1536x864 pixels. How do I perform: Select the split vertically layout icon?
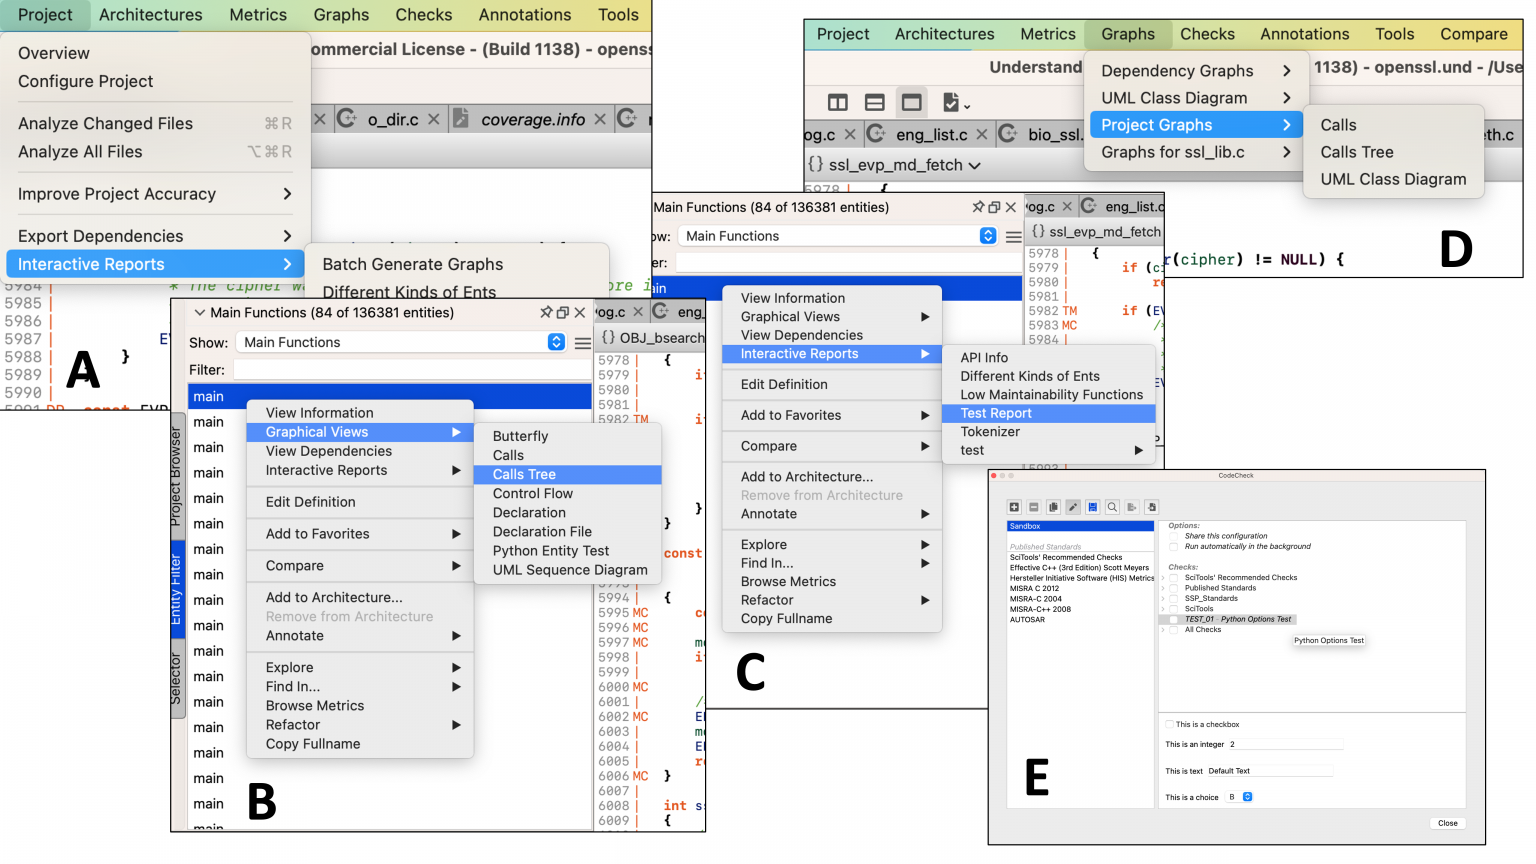[x=838, y=102]
